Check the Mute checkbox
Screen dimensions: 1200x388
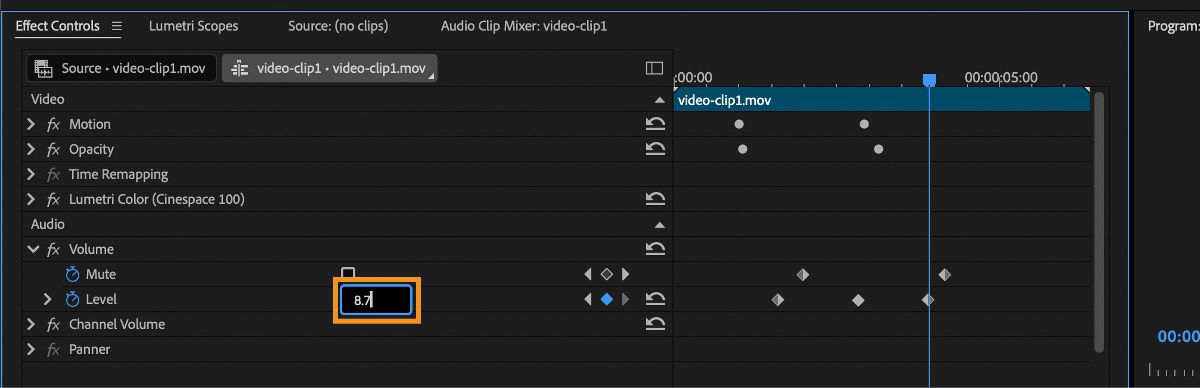coord(348,273)
